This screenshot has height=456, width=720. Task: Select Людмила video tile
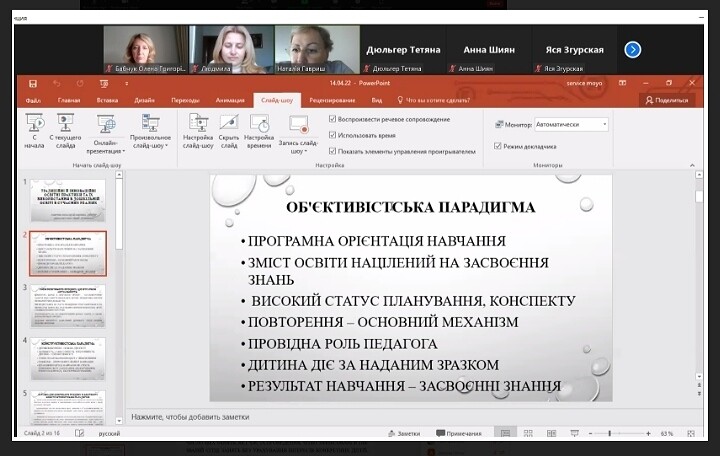pos(231,50)
